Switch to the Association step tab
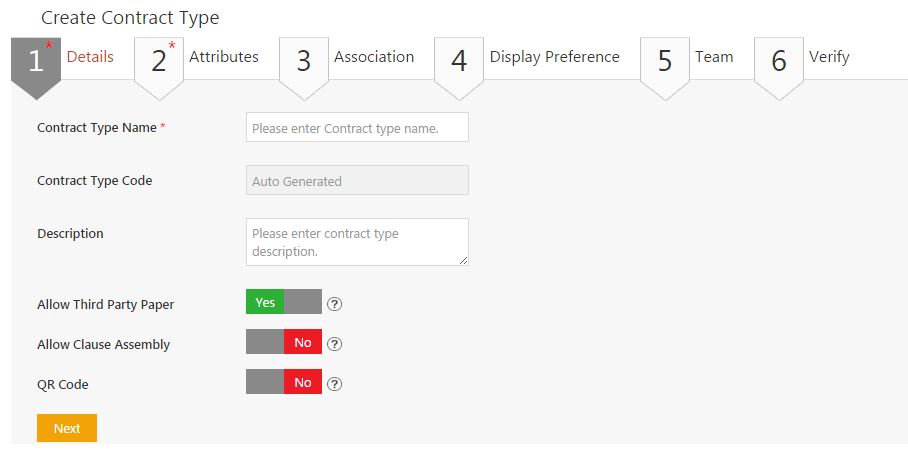The height and width of the screenshot is (457, 908). point(374,57)
